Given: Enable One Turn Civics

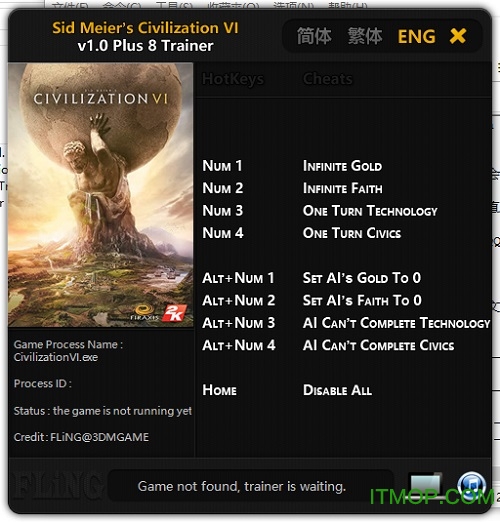Looking at the screenshot, I should [x=352, y=233].
